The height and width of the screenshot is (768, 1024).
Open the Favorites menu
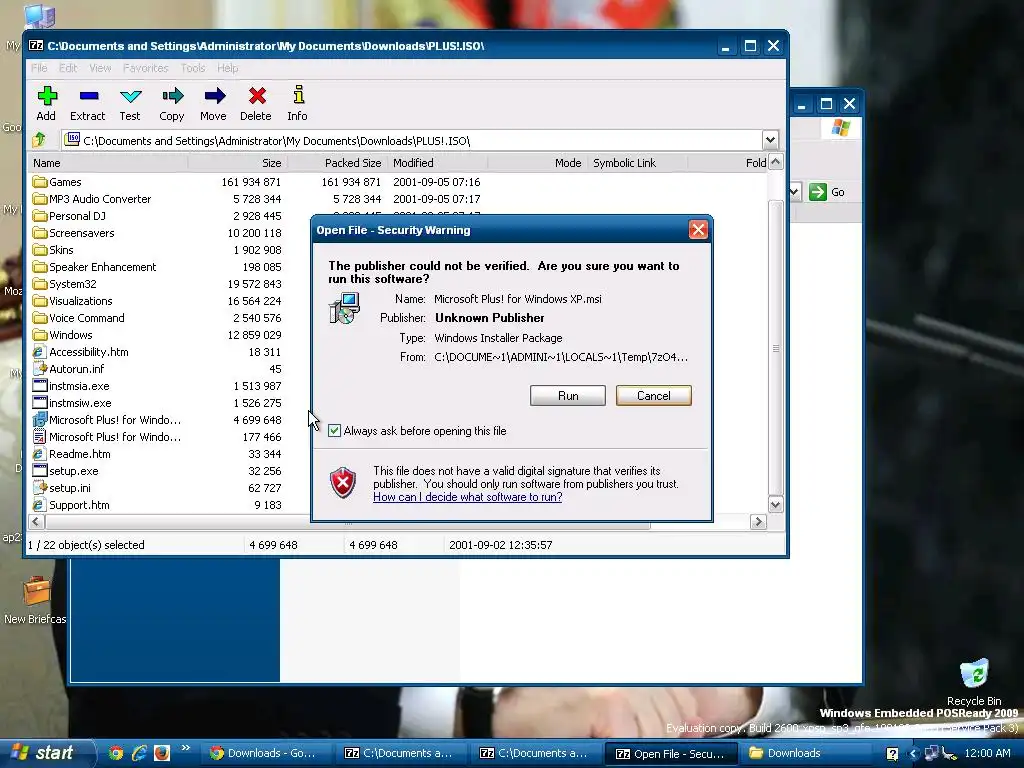point(146,68)
